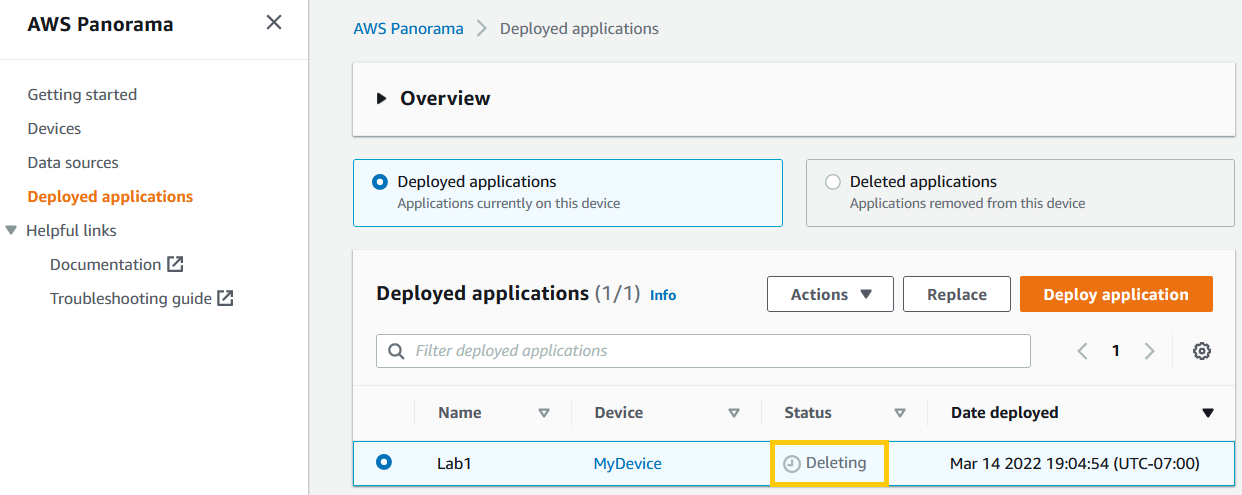
Task: Click the Deleting status text
Action: click(836, 463)
